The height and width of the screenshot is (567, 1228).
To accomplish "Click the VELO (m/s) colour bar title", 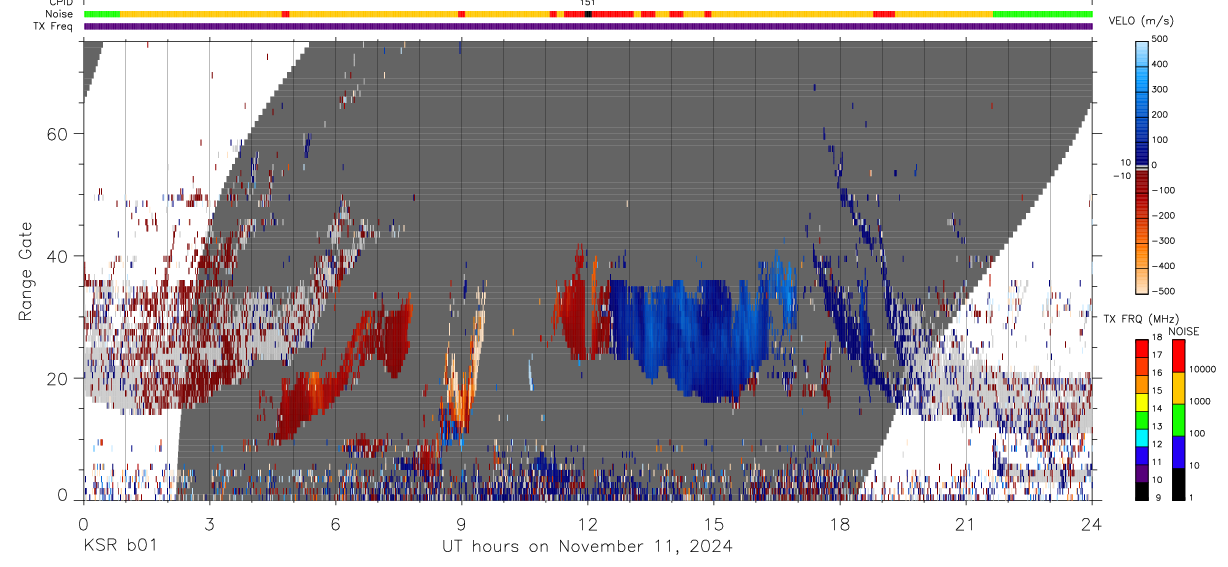I will (x=1142, y=21).
